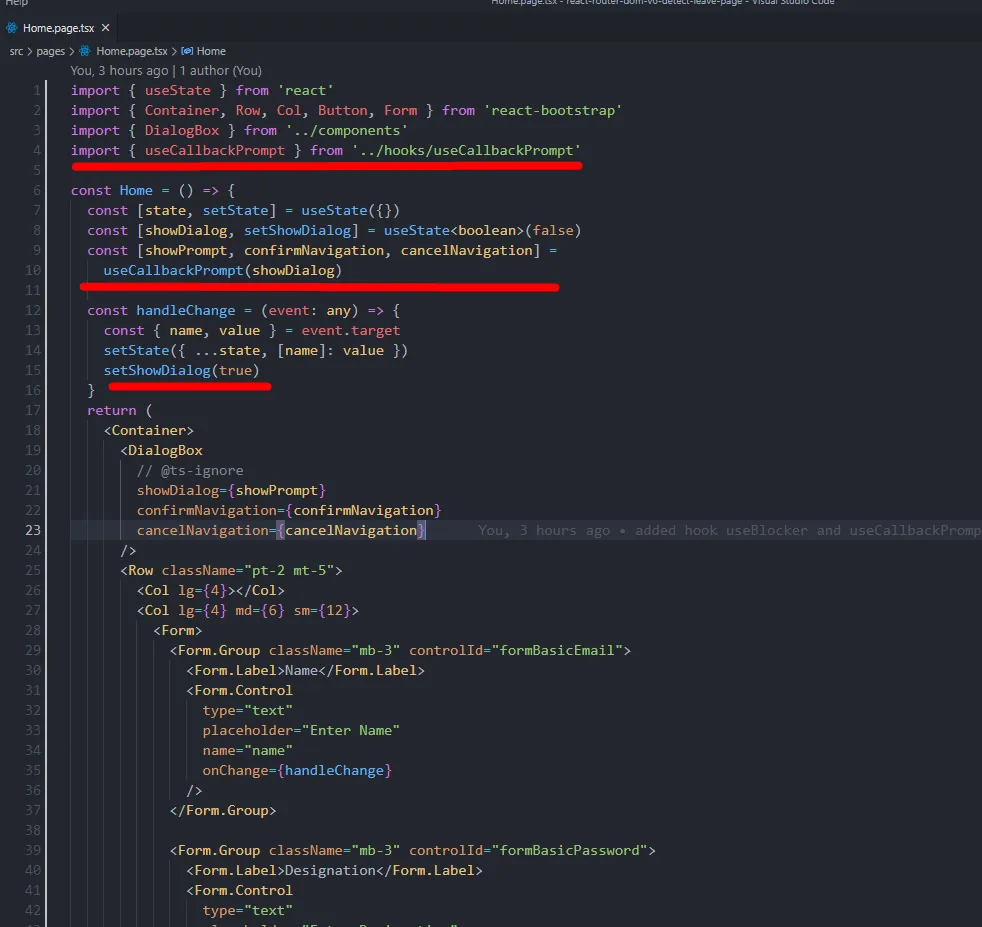Image resolution: width=982 pixels, height=927 pixels.
Task: Click the Home symbol icon in breadcrumbs
Action: point(187,51)
